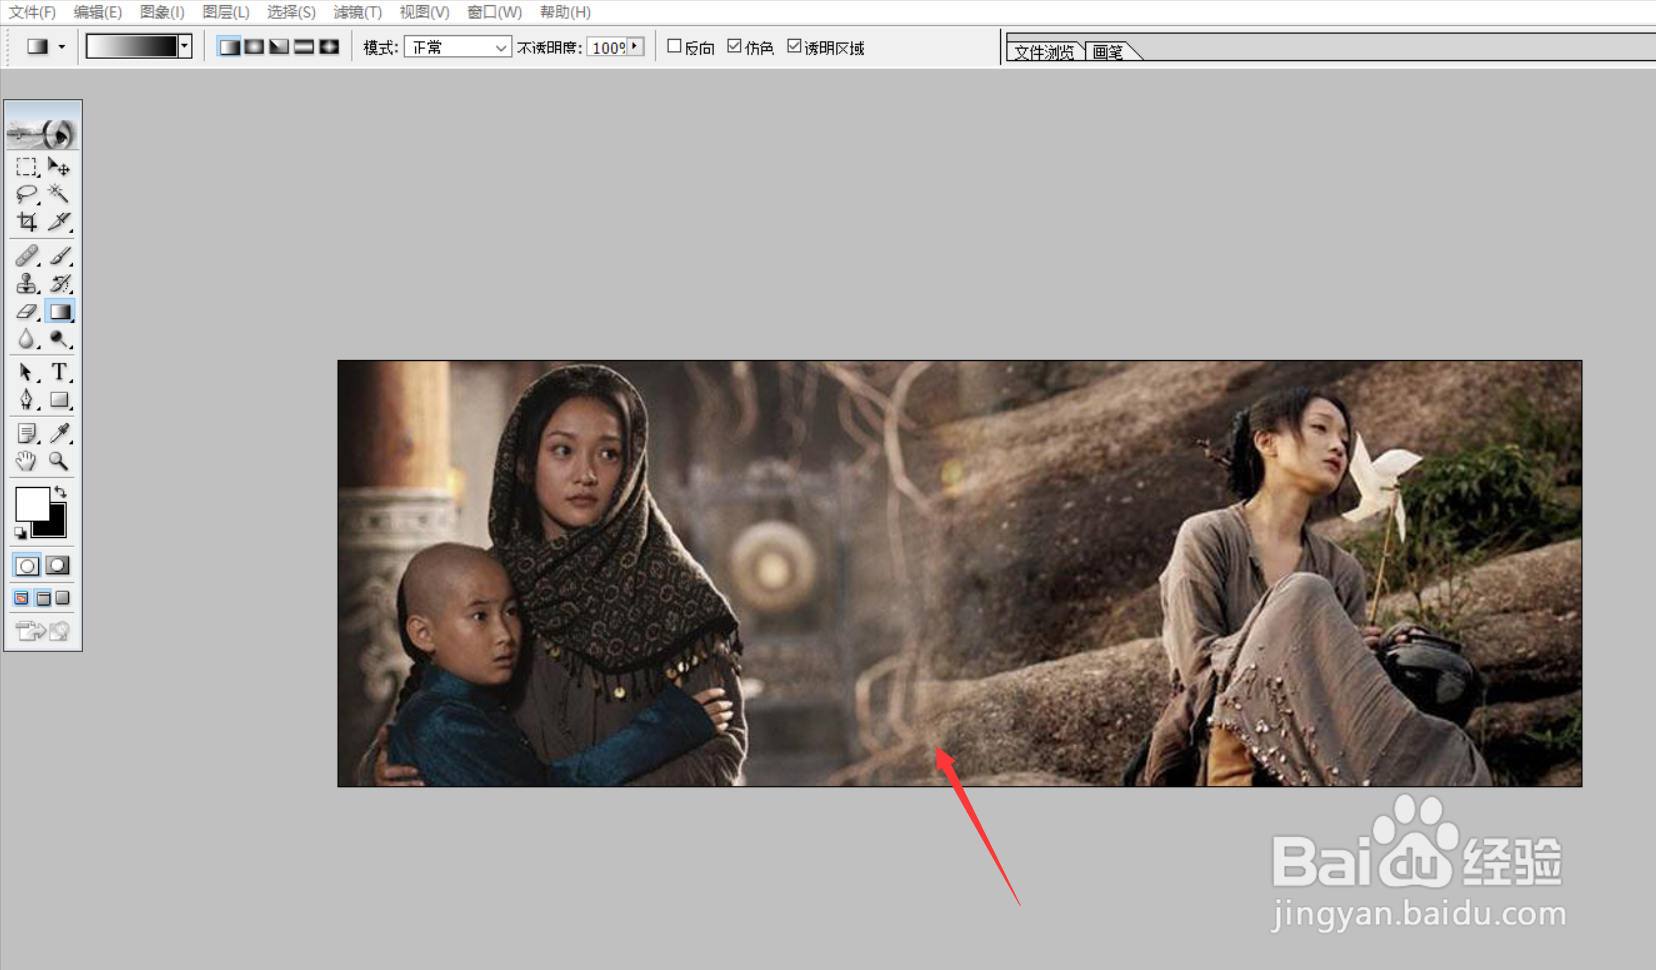Open the 图象(I) menu
The width and height of the screenshot is (1656, 970).
pyautogui.click(x=162, y=12)
